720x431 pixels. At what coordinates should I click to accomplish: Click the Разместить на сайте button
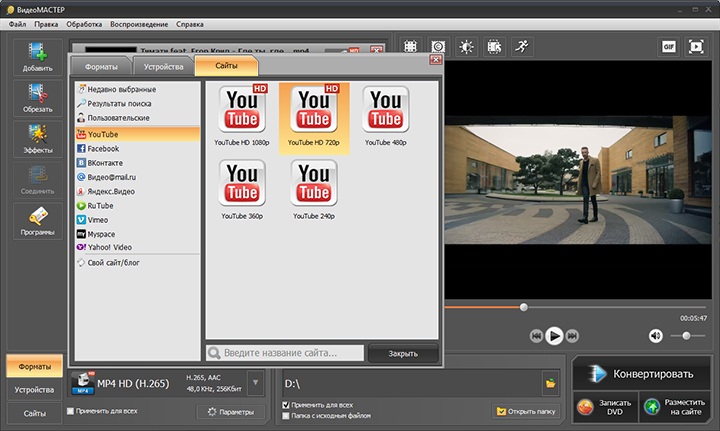tap(675, 407)
